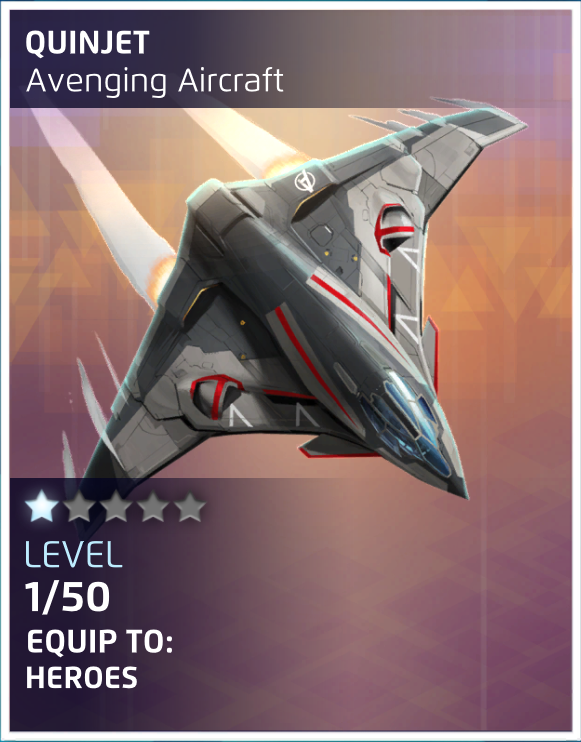Click the fifth and last star
581x742 pixels.
pyautogui.click(x=190, y=507)
